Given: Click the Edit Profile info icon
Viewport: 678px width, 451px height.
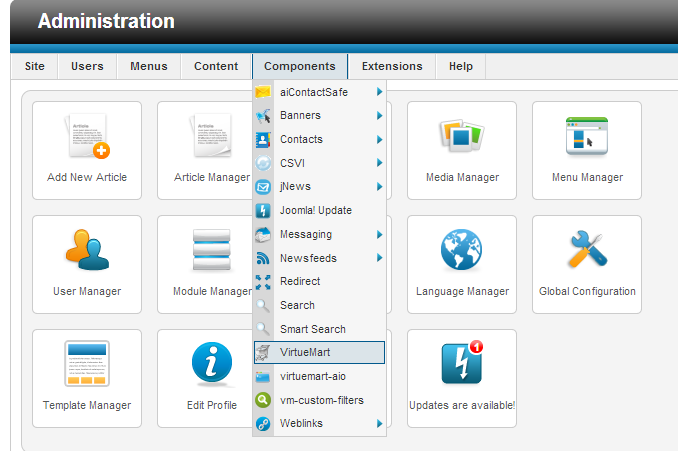Looking at the screenshot, I should click(x=212, y=362).
